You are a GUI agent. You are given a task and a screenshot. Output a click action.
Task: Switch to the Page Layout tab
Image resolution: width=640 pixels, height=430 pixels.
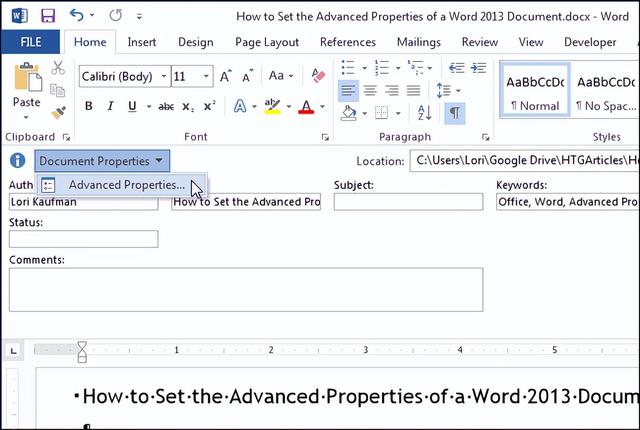[267, 42]
